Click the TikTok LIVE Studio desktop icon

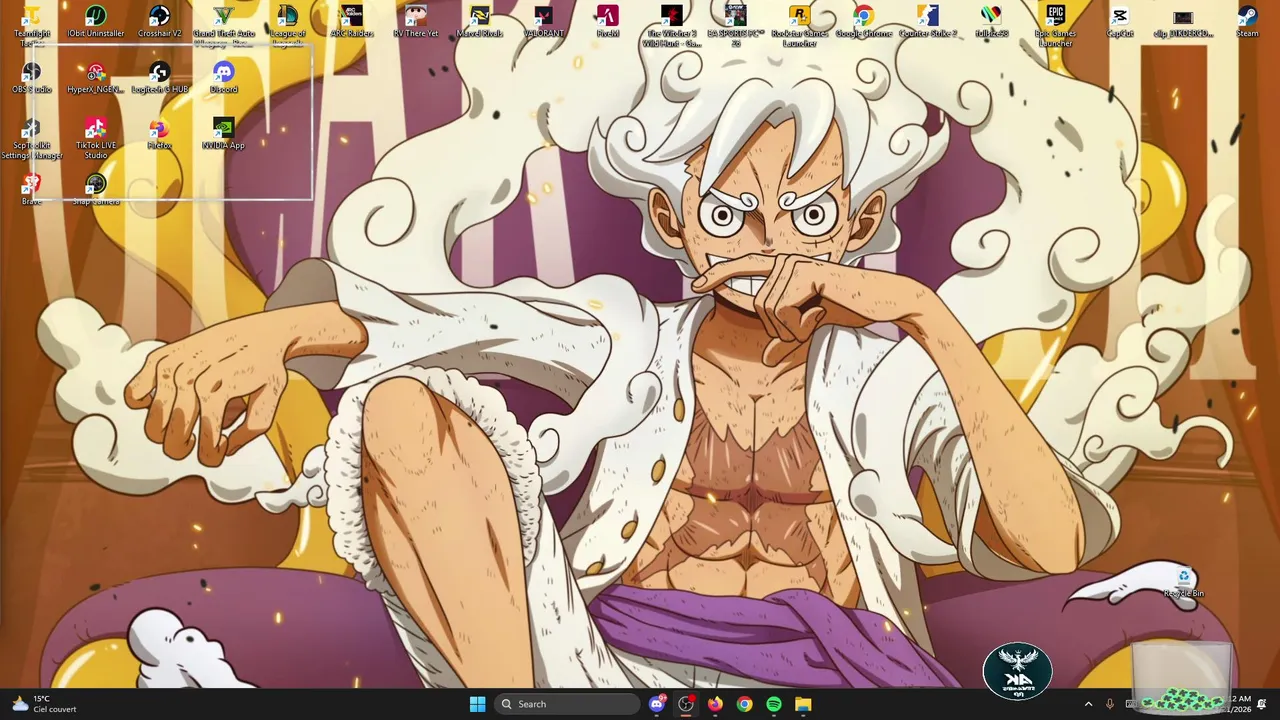[x=96, y=139]
